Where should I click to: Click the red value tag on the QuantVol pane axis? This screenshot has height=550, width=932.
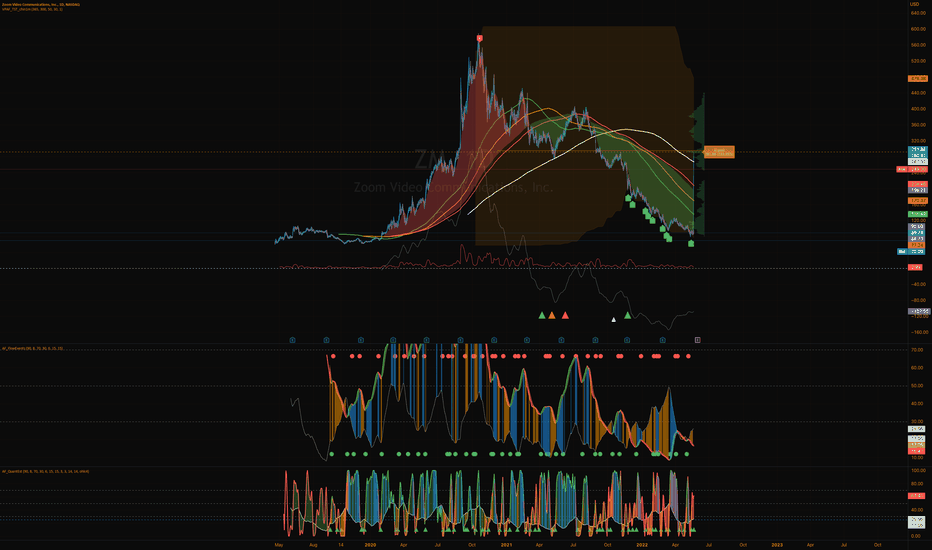tap(917, 496)
